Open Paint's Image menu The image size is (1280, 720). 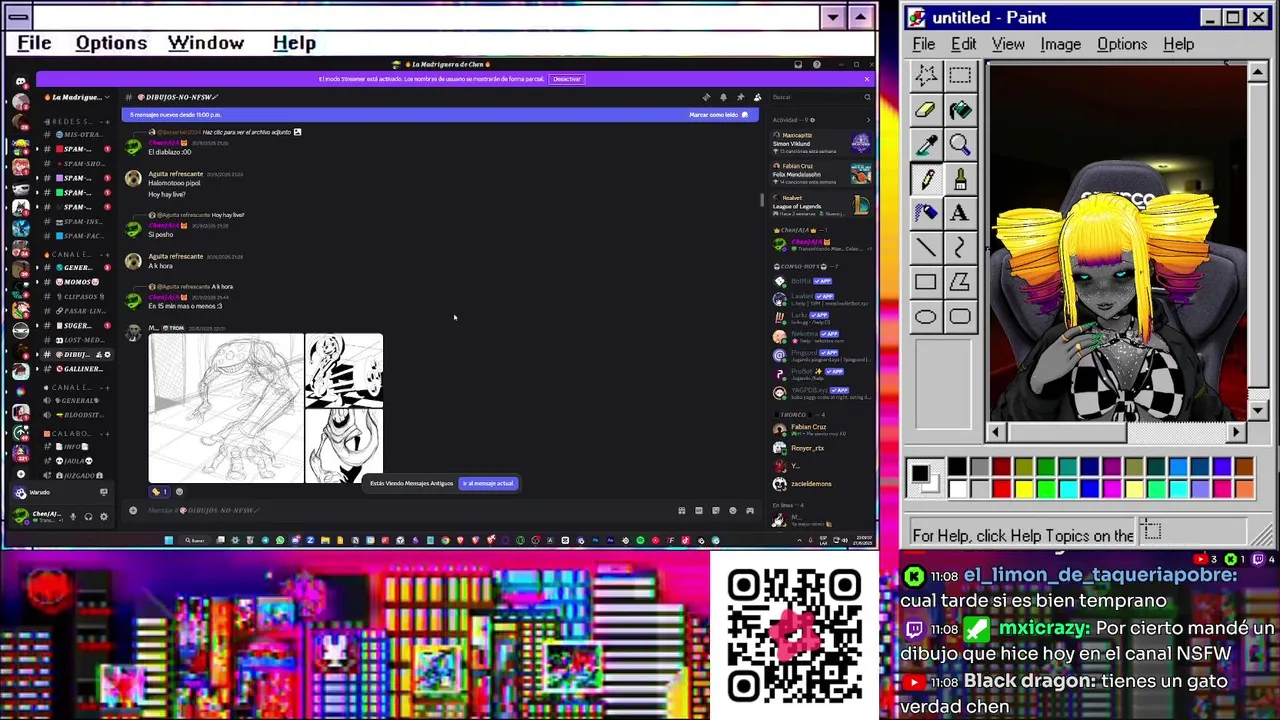click(x=1060, y=44)
